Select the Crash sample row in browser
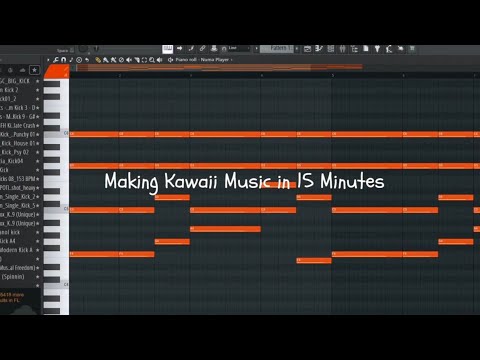This screenshot has height=360, width=480. 19,126
